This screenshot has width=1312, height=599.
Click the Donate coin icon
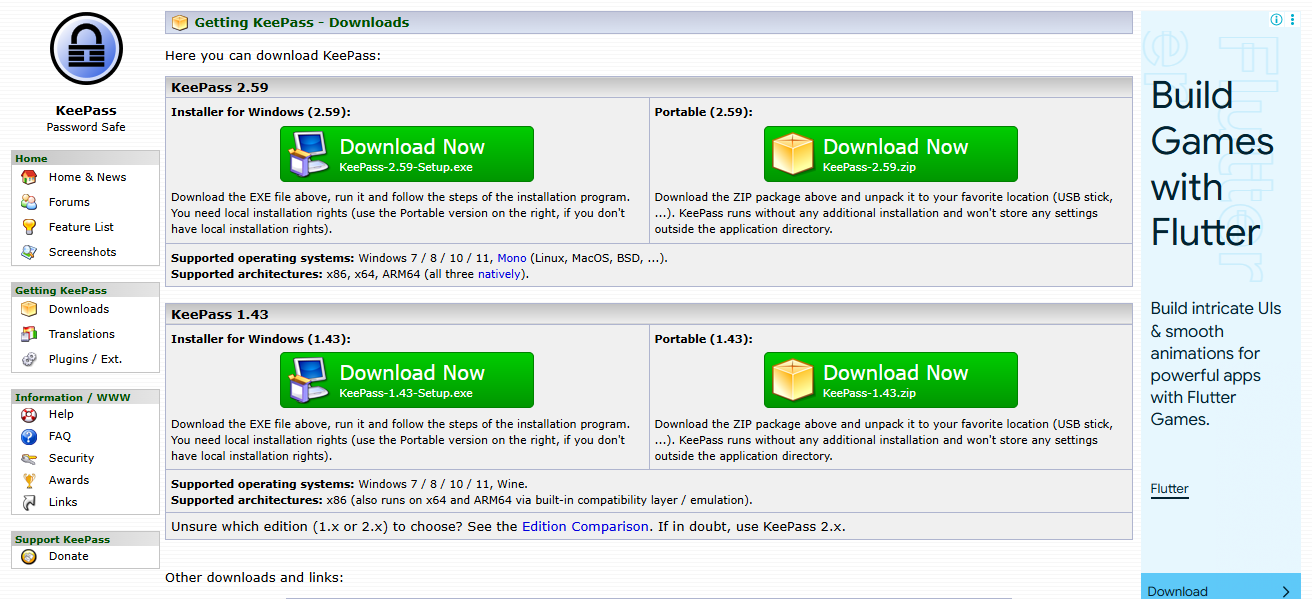click(x=29, y=556)
